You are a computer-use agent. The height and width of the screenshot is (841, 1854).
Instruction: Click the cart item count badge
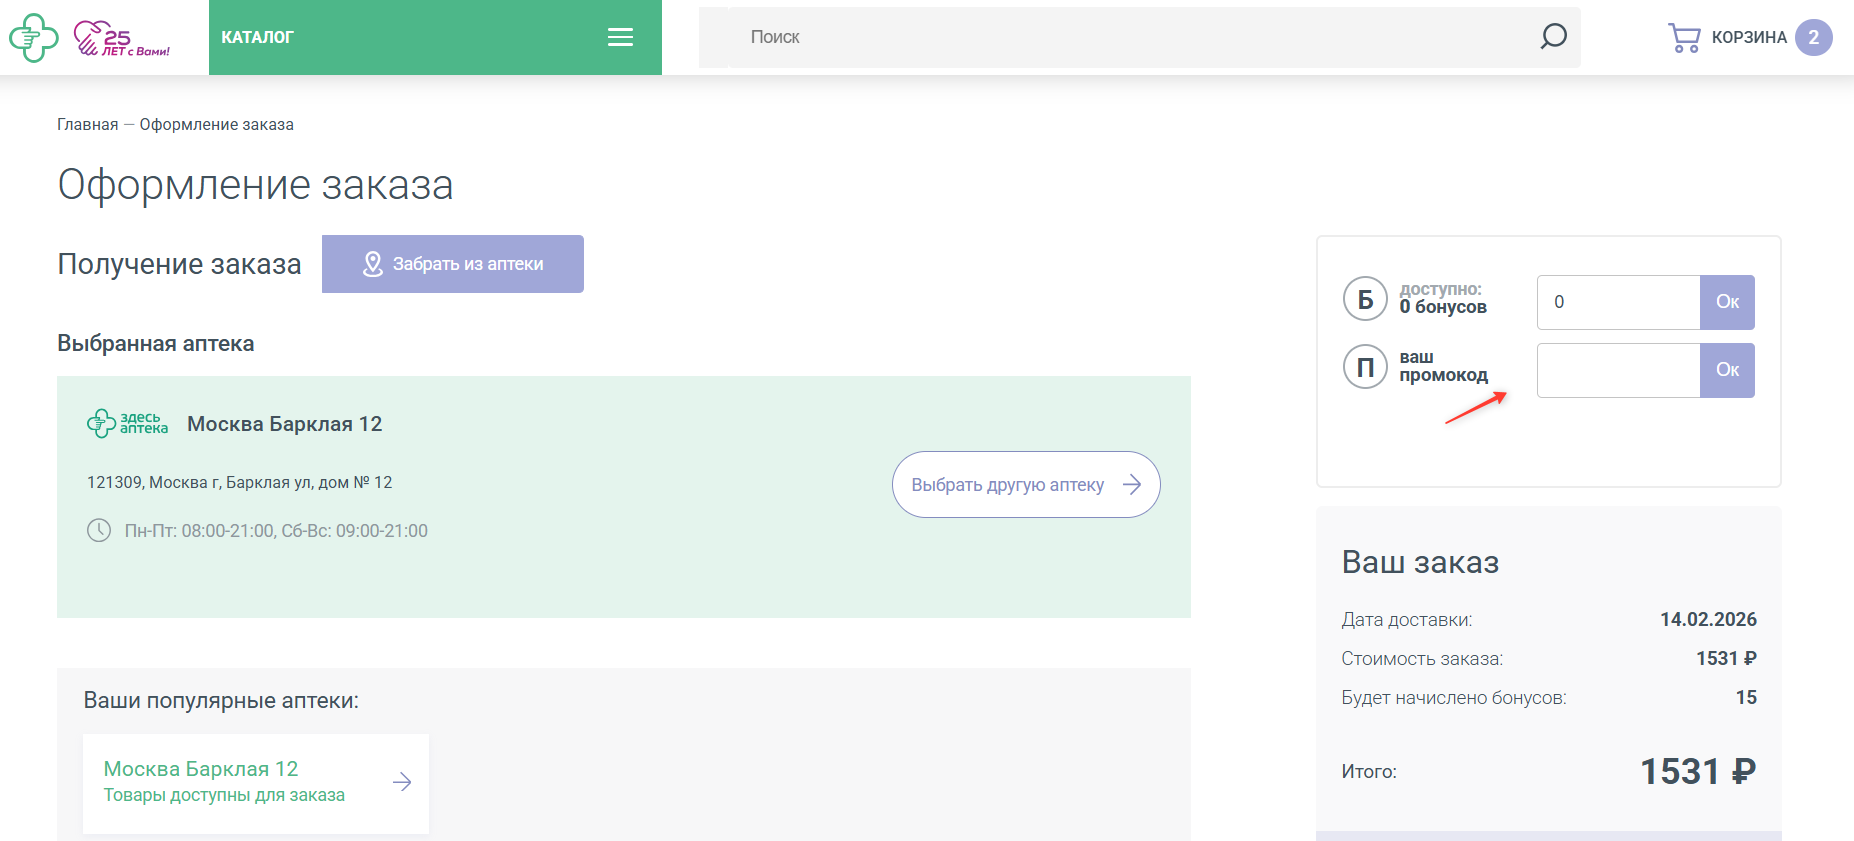1813,37
